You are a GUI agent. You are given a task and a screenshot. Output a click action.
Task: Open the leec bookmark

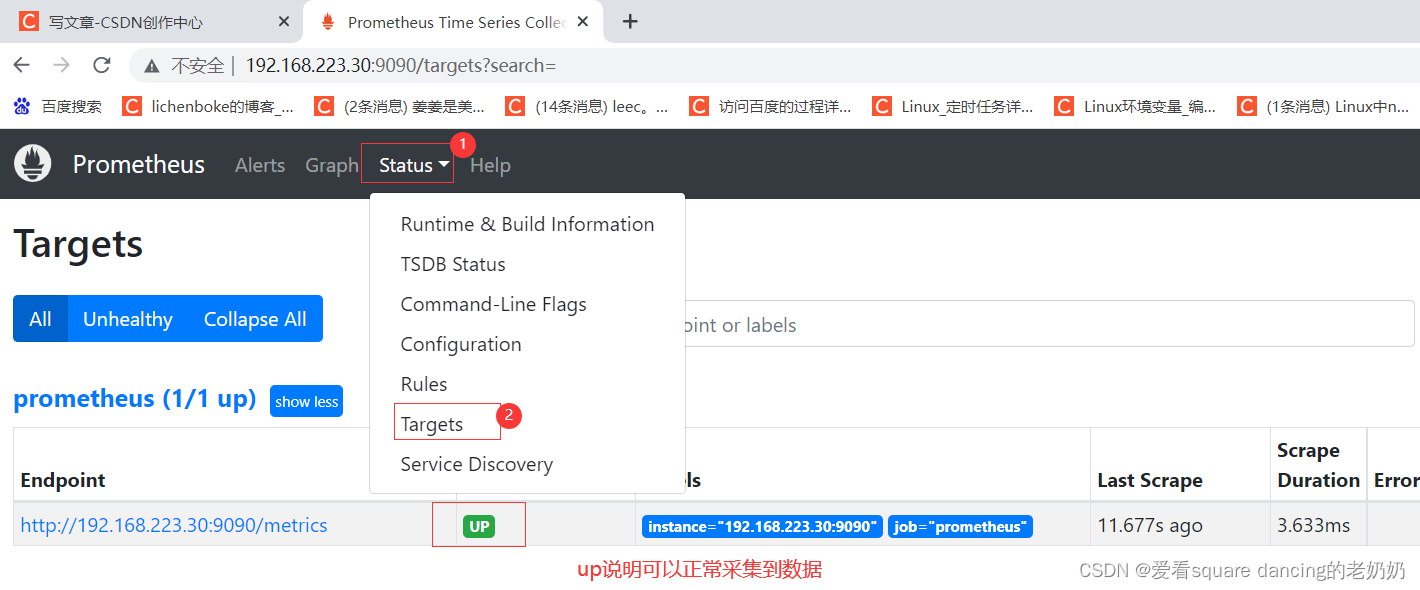(588, 106)
